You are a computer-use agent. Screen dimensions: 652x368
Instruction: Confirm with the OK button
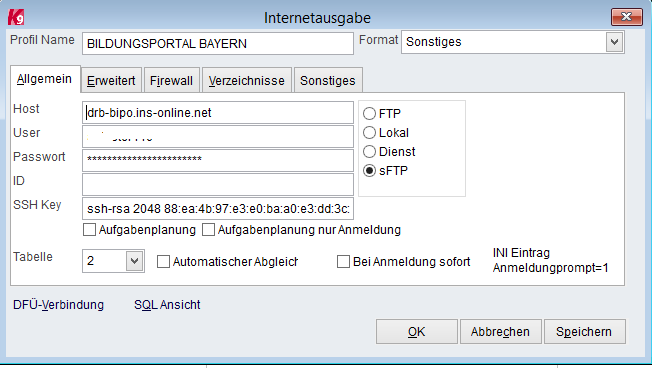point(417,332)
